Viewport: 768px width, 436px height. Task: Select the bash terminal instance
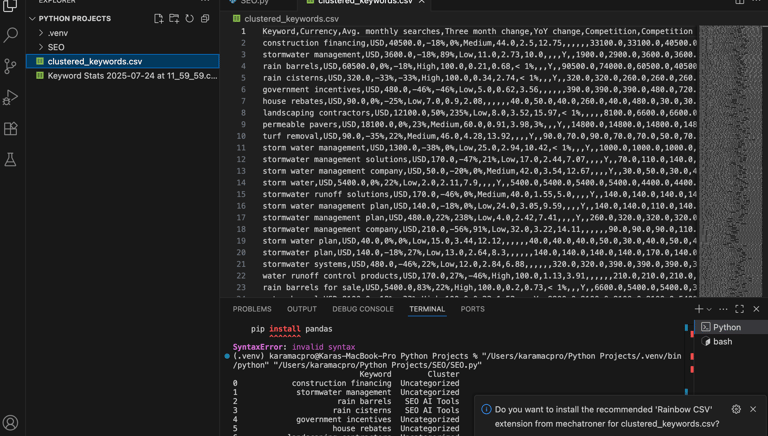[731, 341]
